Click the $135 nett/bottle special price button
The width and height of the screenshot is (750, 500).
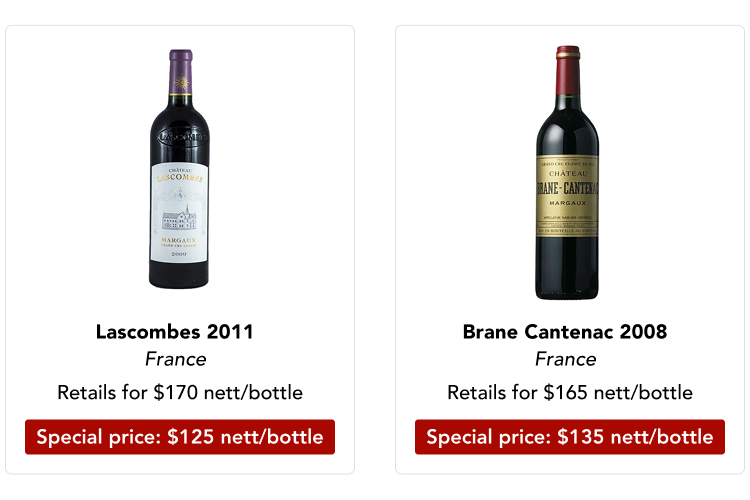(x=570, y=437)
